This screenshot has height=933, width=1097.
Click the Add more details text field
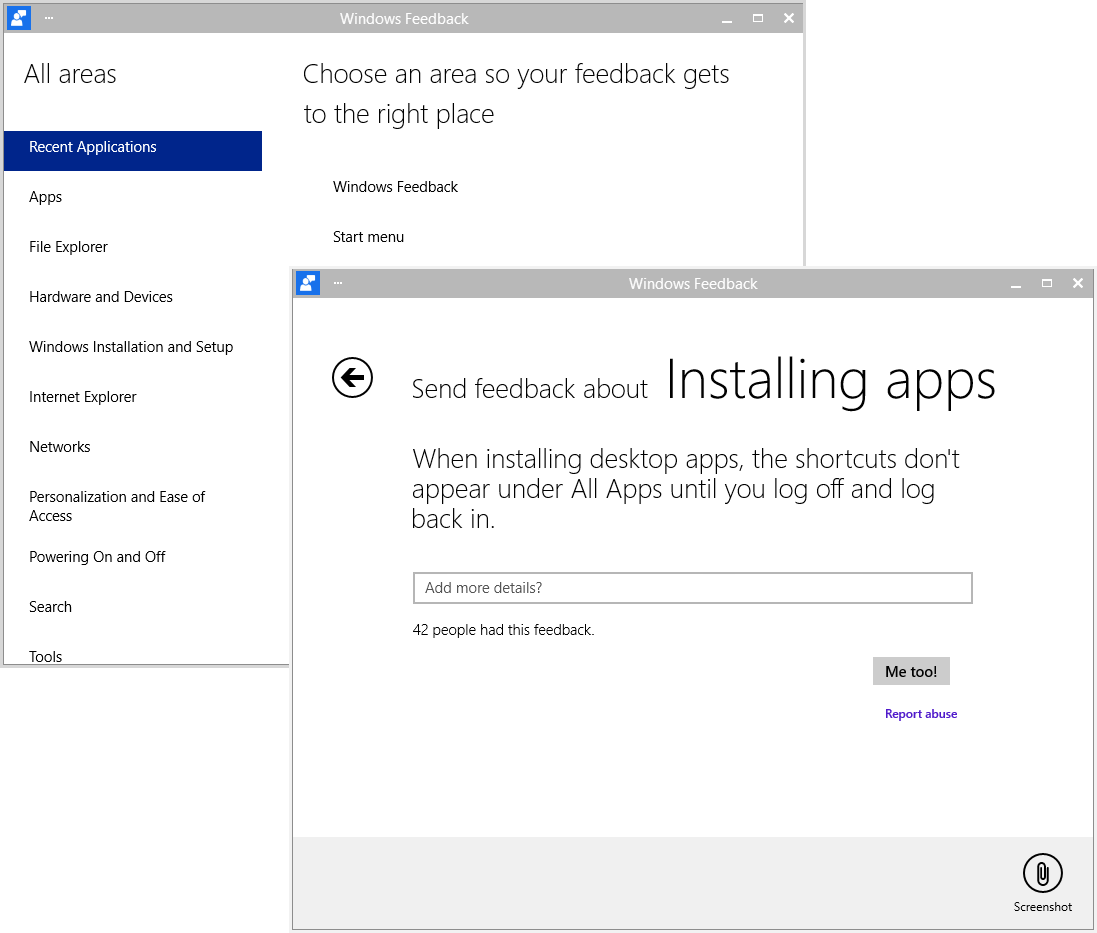tap(693, 588)
